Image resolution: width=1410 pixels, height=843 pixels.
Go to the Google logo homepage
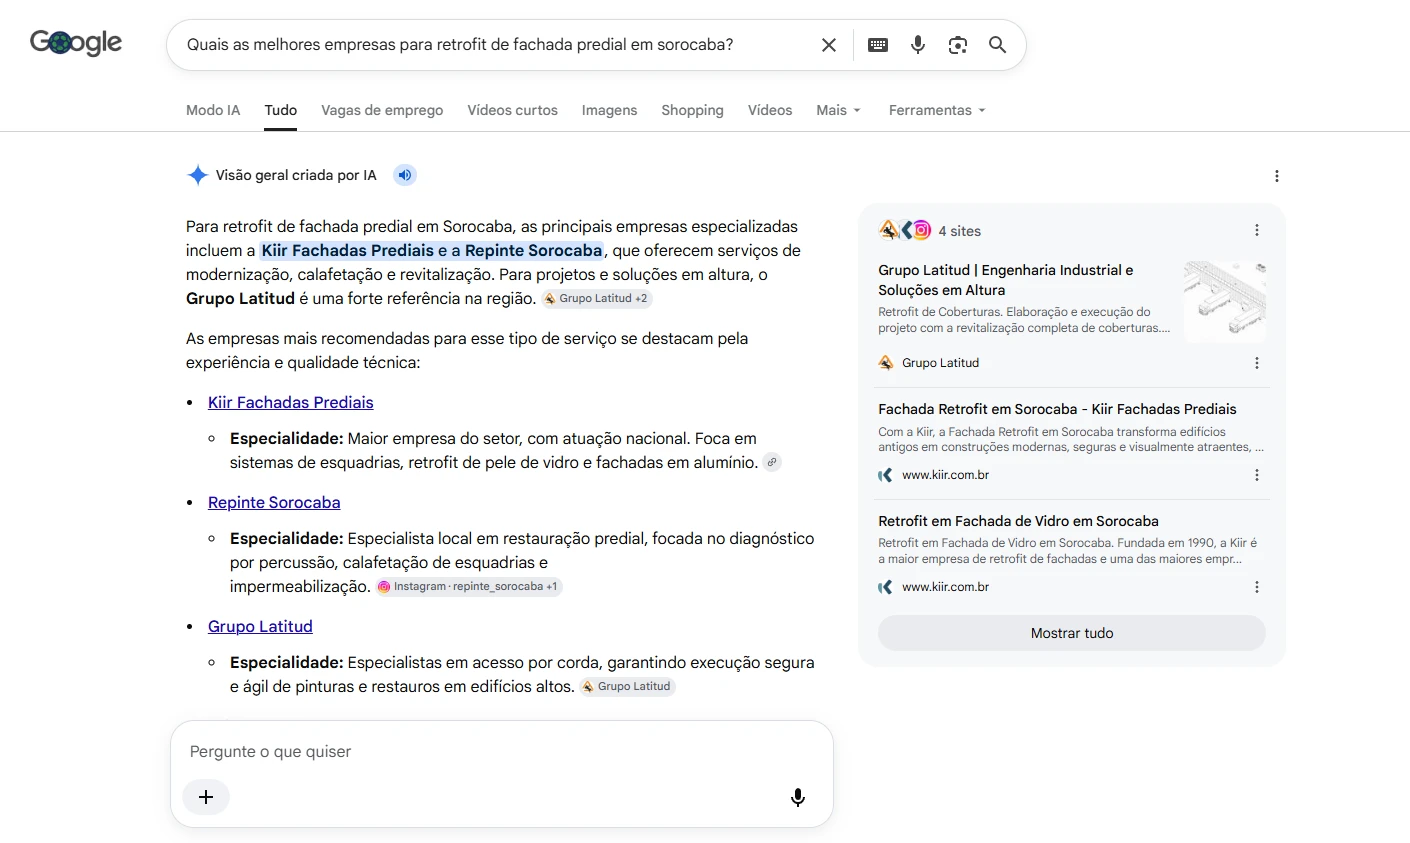tap(76, 43)
